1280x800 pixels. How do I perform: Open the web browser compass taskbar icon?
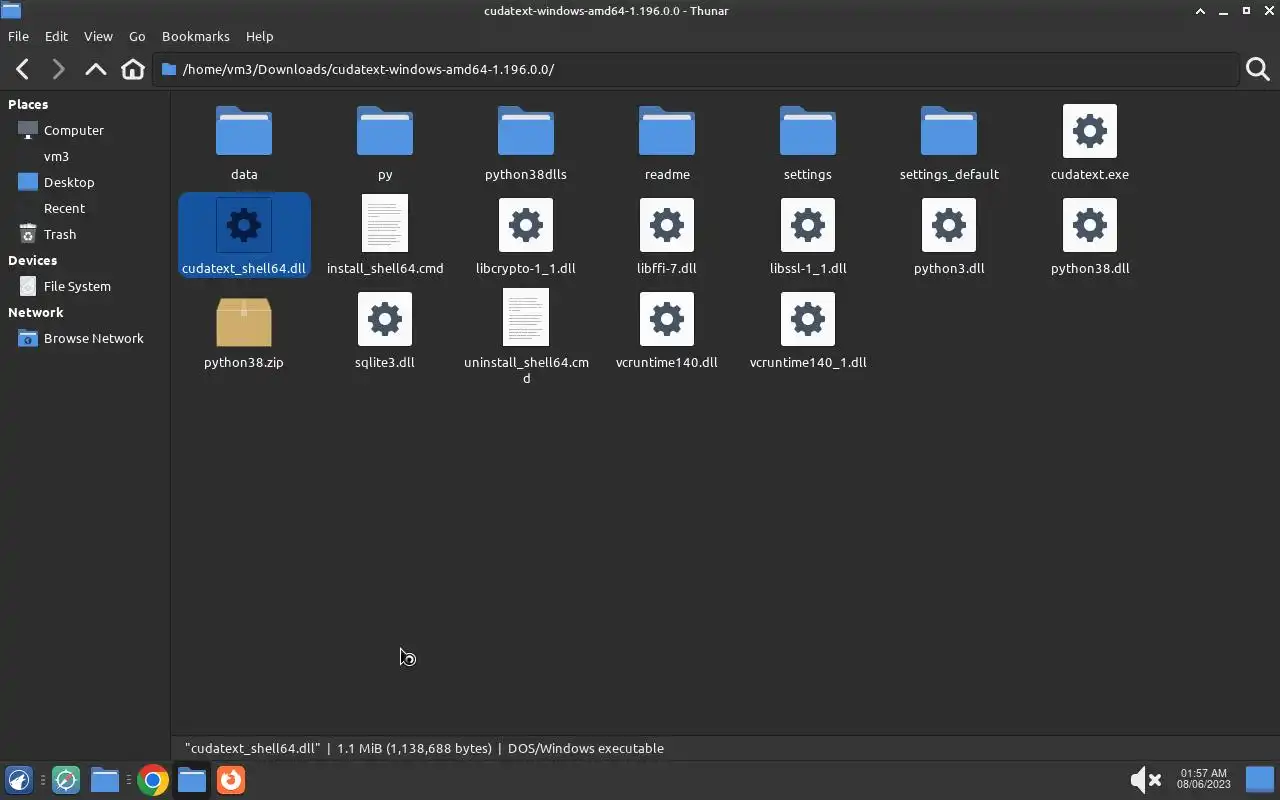pyautogui.click(x=66, y=780)
